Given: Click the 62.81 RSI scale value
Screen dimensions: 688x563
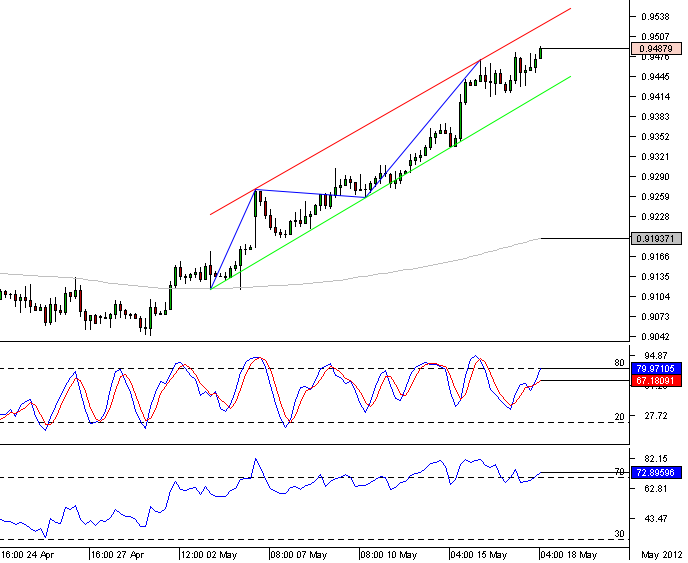Looking at the screenshot, I should click(x=656, y=488).
